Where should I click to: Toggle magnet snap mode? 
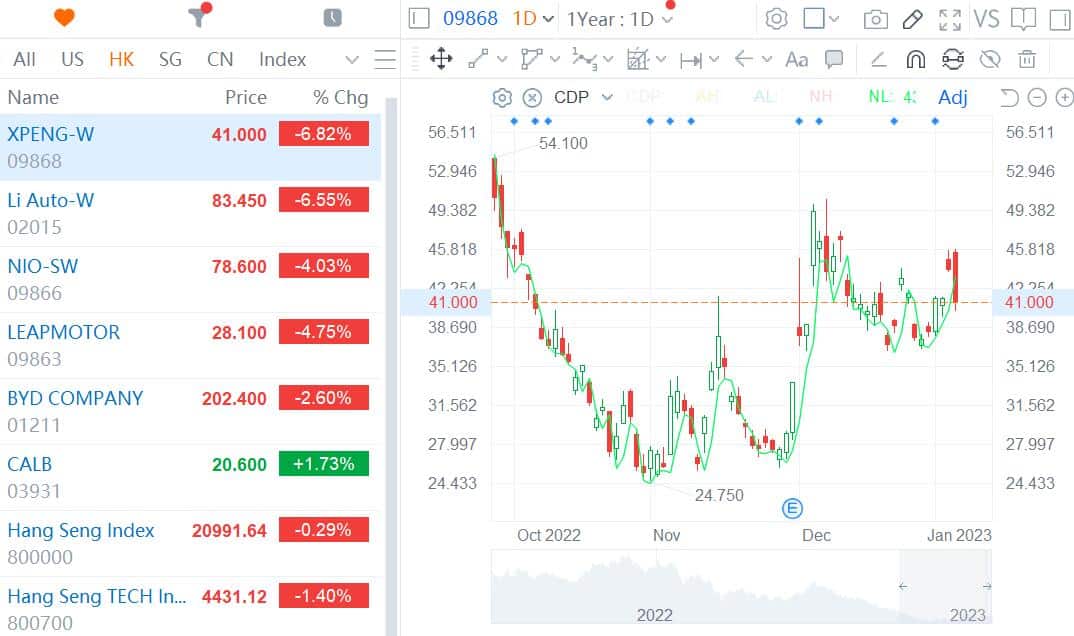coord(917,60)
